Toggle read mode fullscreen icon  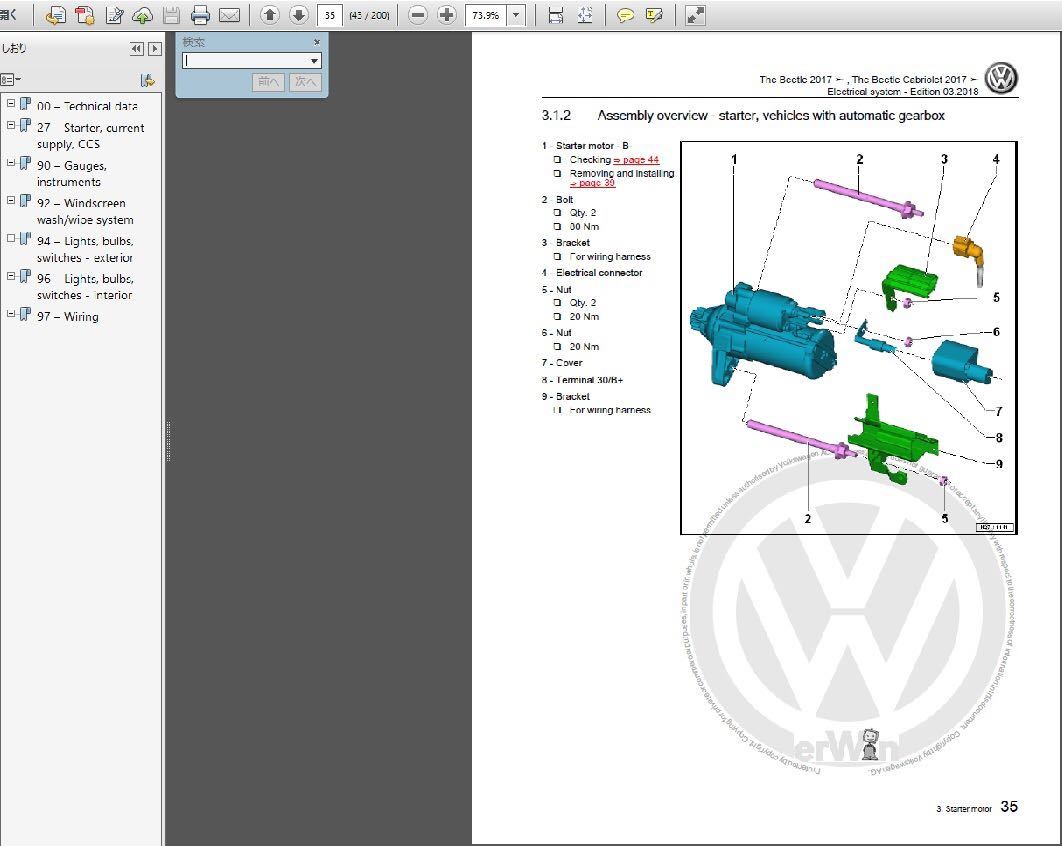pos(696,15)
